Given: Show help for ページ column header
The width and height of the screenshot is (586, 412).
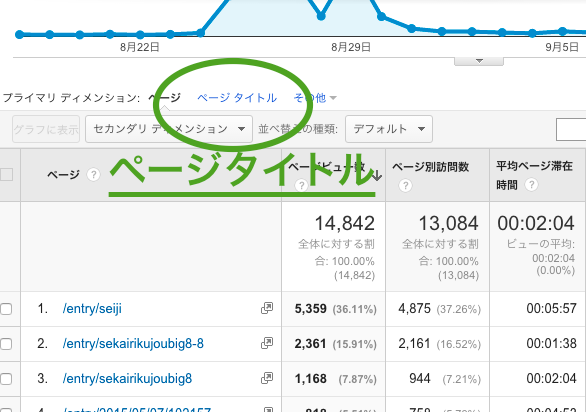Looking at the screenshot, I should [x=93, y=175].
